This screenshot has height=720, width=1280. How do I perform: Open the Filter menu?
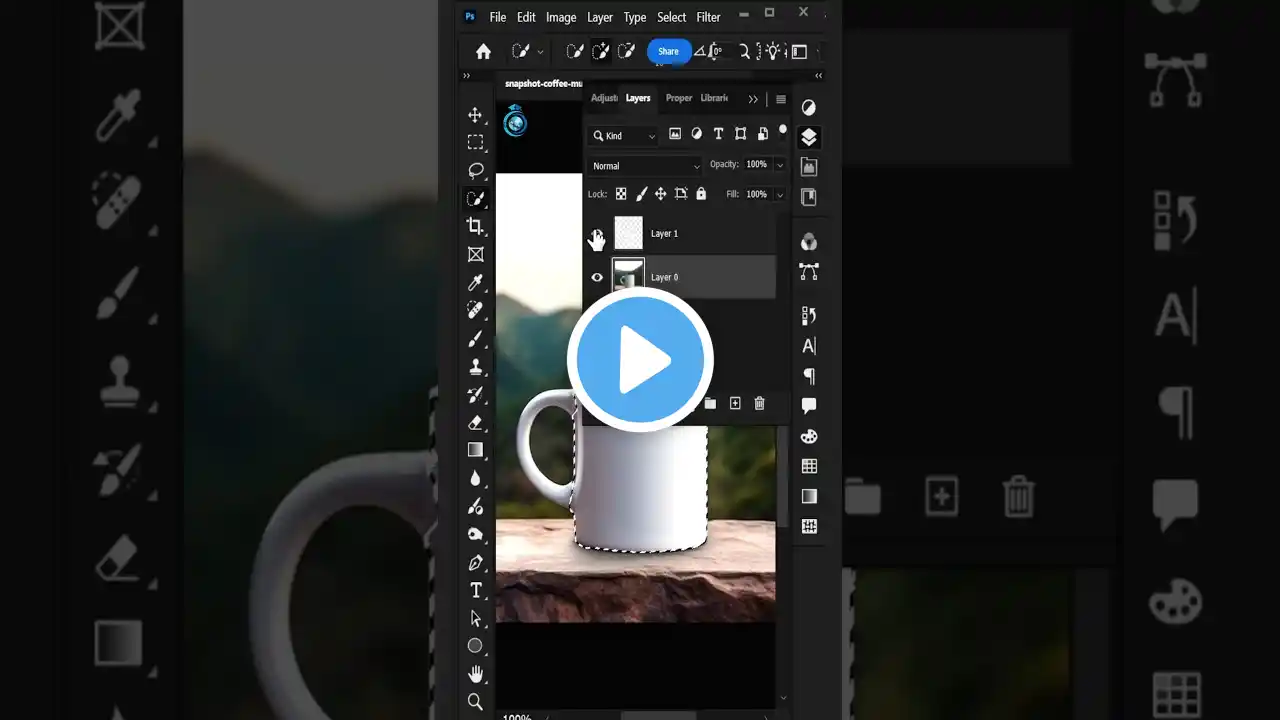709,17
